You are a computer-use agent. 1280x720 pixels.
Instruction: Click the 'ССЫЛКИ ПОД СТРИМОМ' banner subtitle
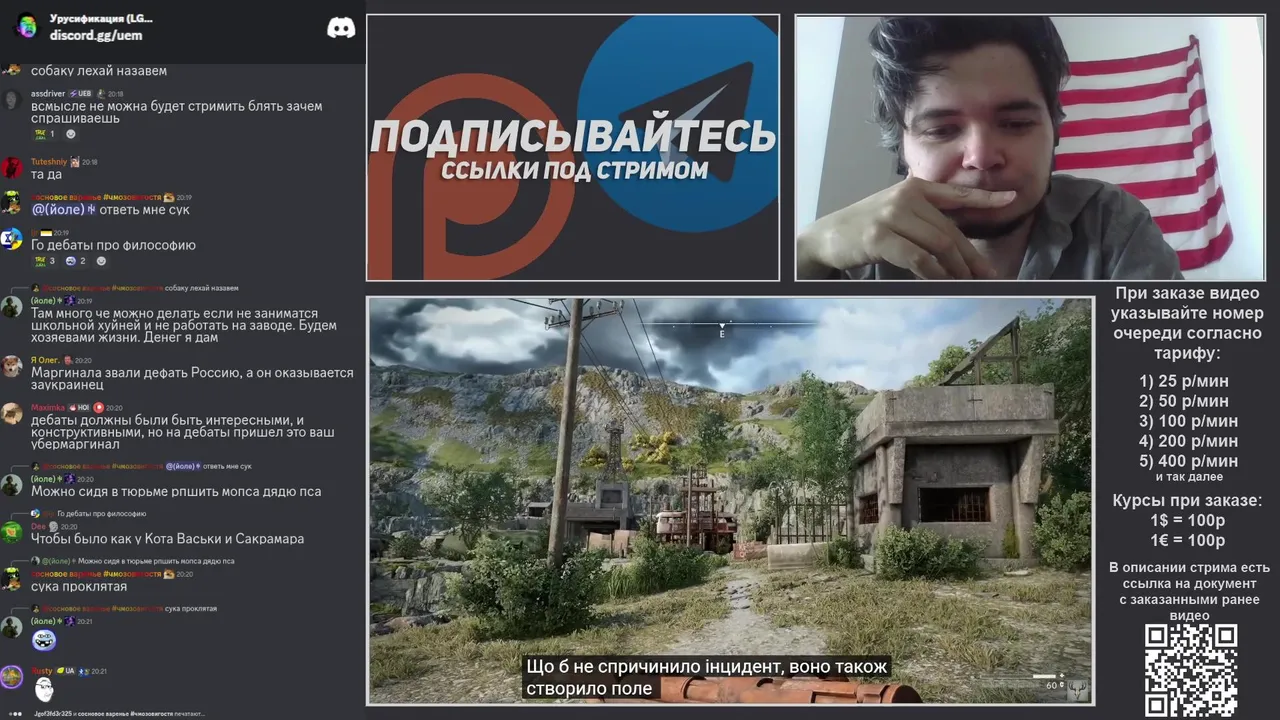tap(575, 171)
